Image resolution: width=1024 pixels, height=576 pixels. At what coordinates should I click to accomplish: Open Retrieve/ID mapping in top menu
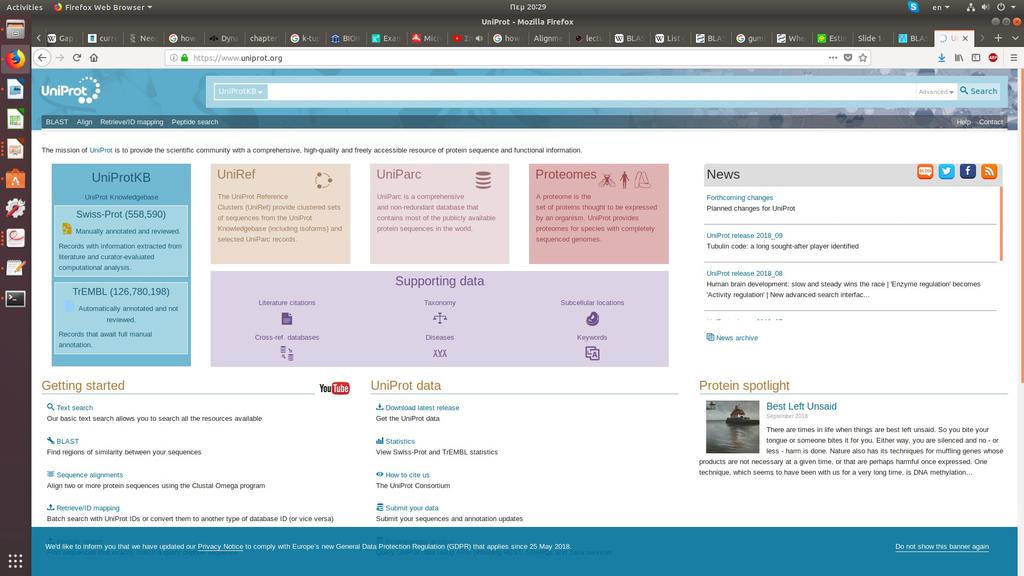pyautogui.click(x=131, y=122)
